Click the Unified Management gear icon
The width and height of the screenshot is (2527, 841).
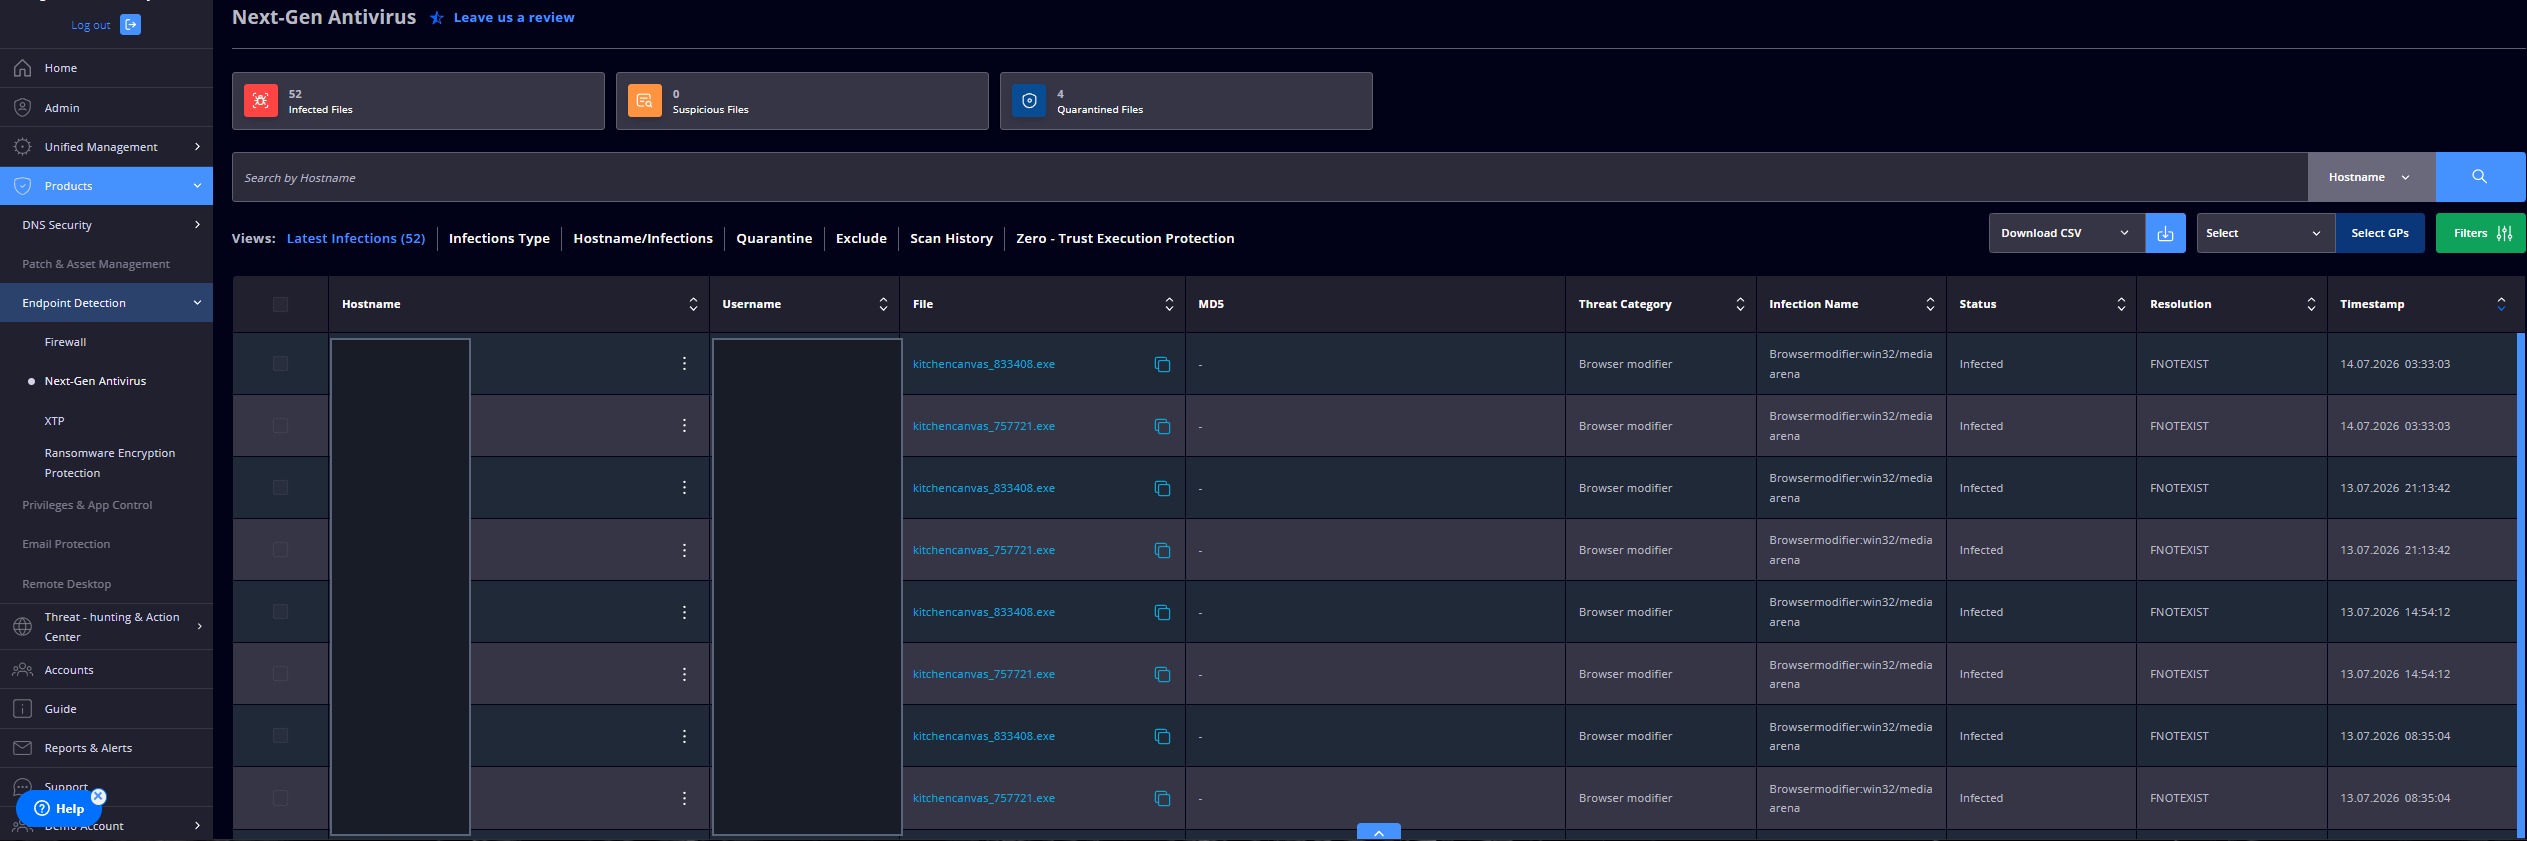pyautogui.click(x=22, y=146)
